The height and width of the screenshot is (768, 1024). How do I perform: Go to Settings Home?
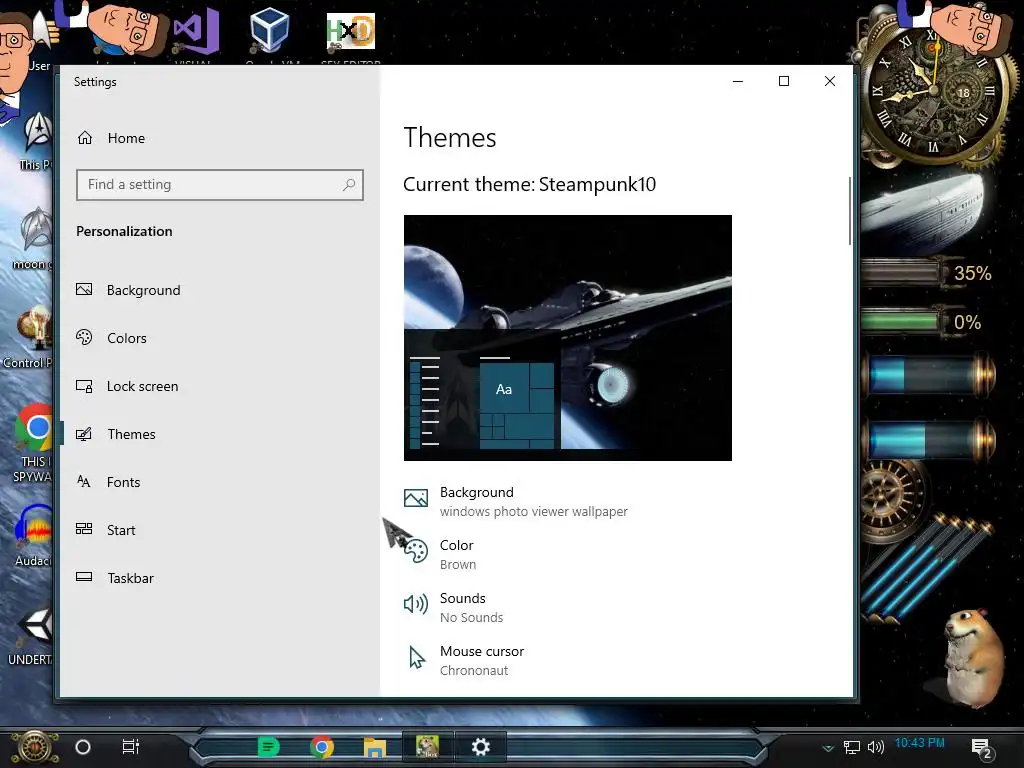(111, 138)
